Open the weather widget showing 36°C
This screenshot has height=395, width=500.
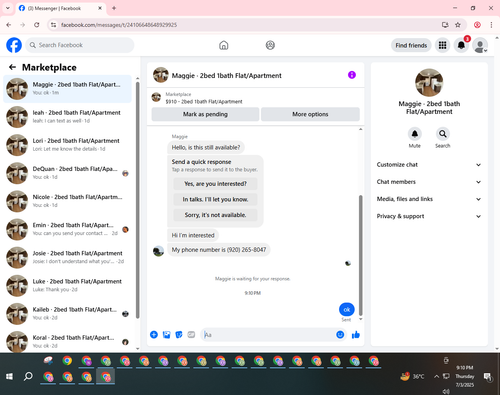point(413,376)
